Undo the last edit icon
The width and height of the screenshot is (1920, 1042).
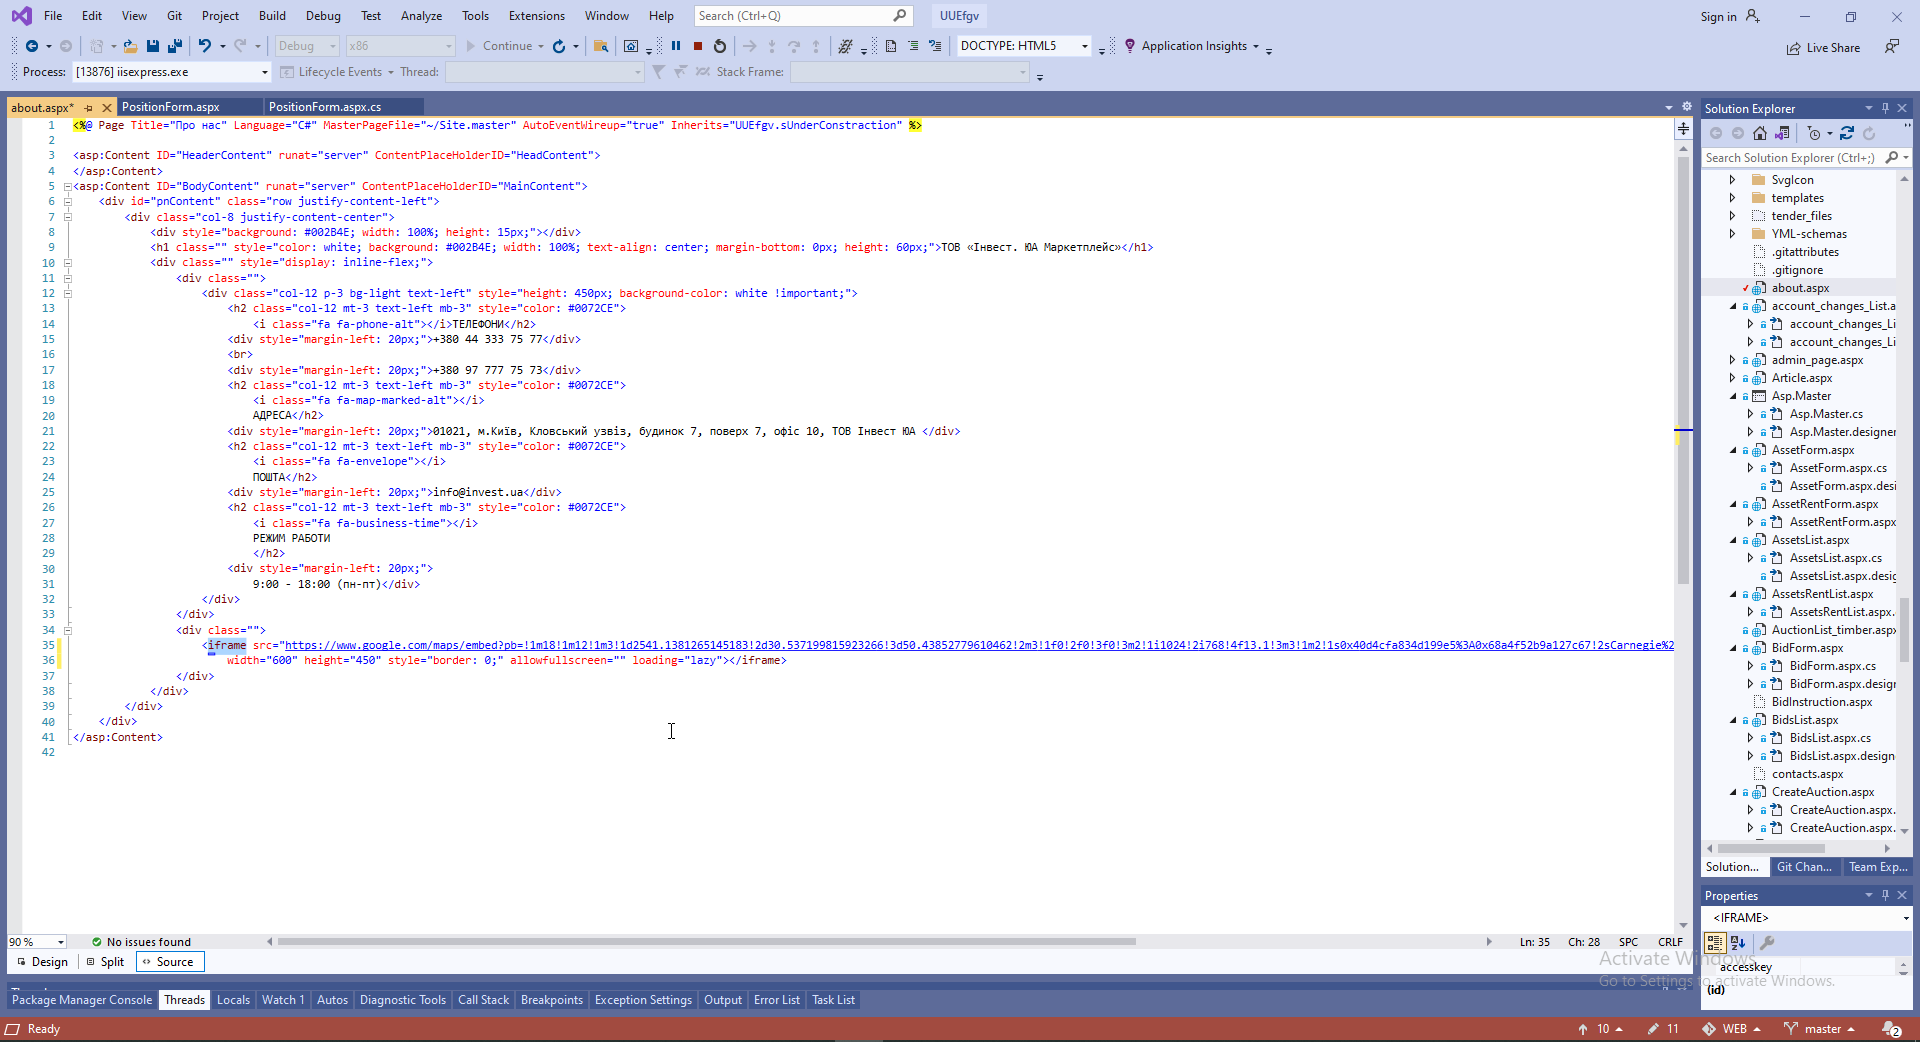click(x=205, y=46)
